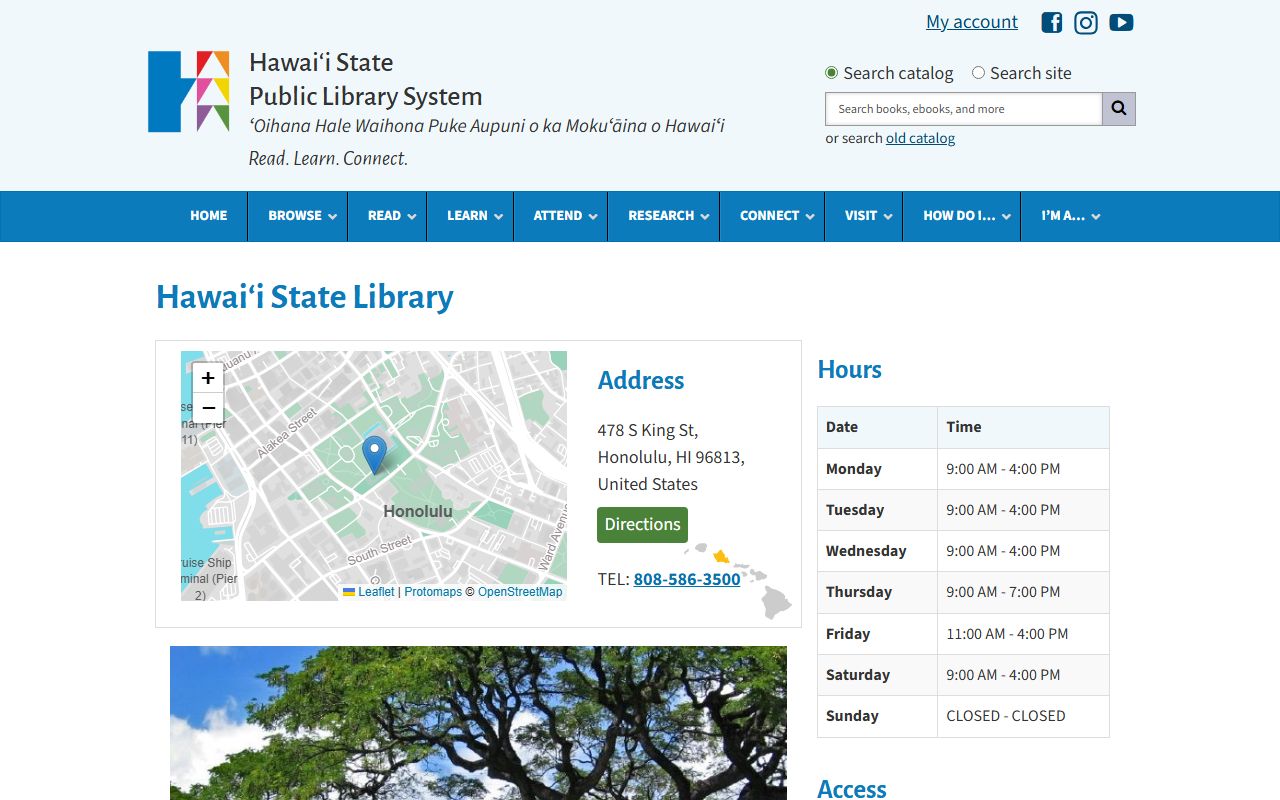Click the Address heading
This screenshot has width=1280, height=800.
tap(641, 380)
